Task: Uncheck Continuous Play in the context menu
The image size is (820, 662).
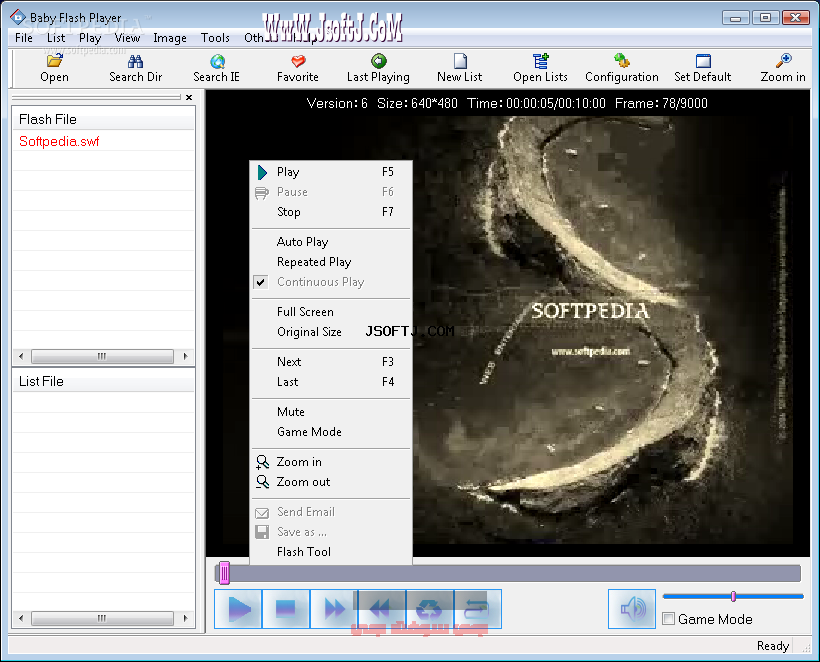Action: click(331, 282)
